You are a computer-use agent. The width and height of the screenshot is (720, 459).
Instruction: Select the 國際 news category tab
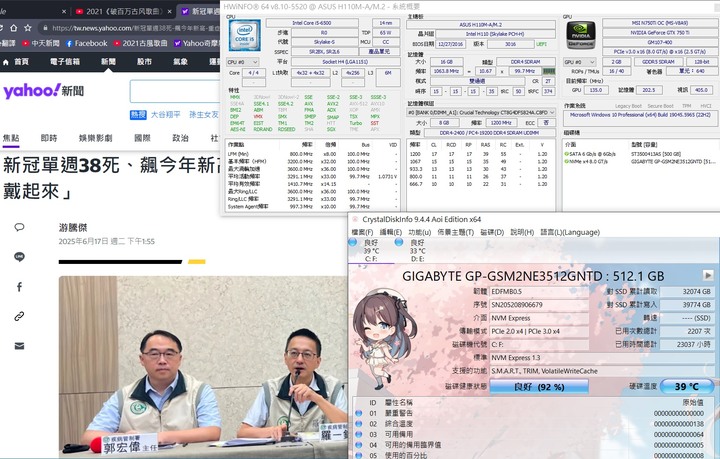(142, 138)
